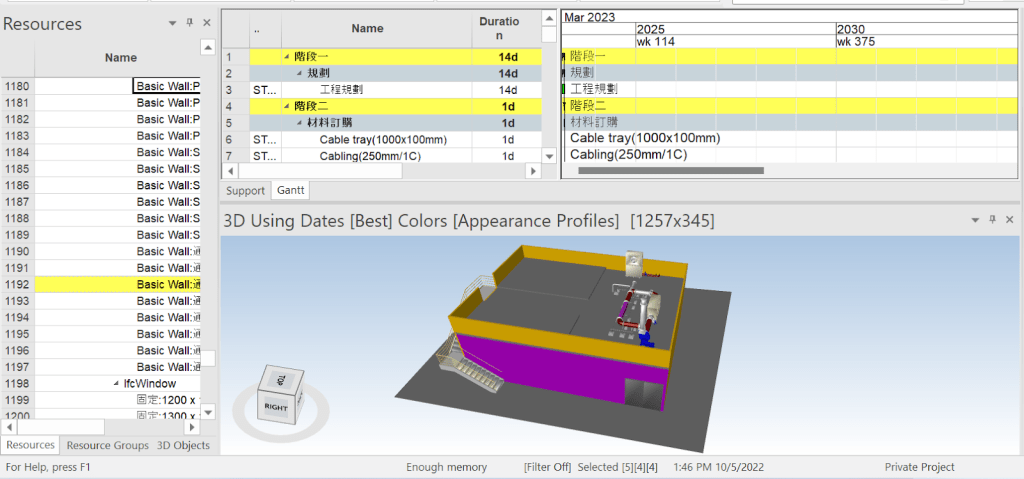Collapse the 材料訂購 task group
Screen dimensions: 1024x479
[x=298, y=123]
